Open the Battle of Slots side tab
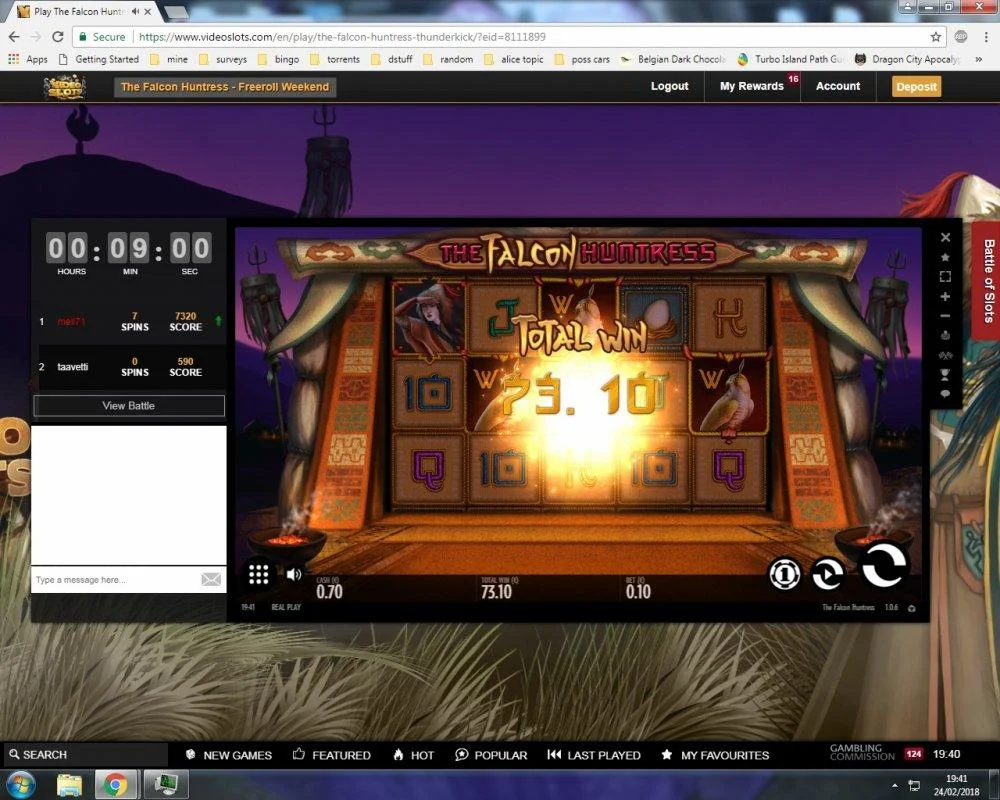 tap(987, 281)
